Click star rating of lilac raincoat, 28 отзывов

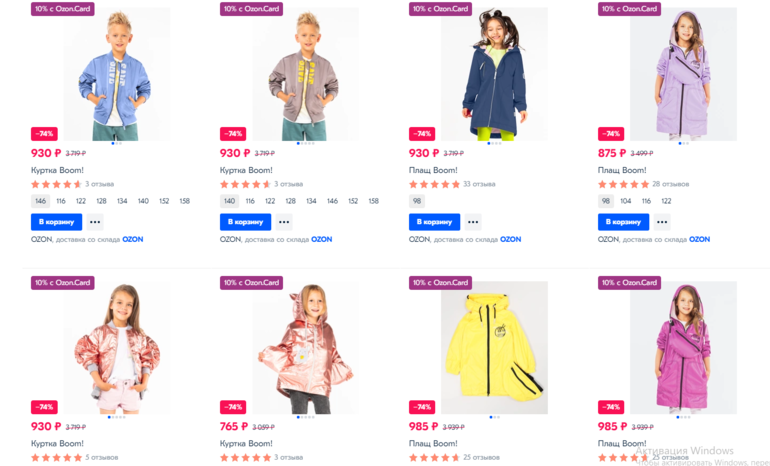tap(623, 184)
